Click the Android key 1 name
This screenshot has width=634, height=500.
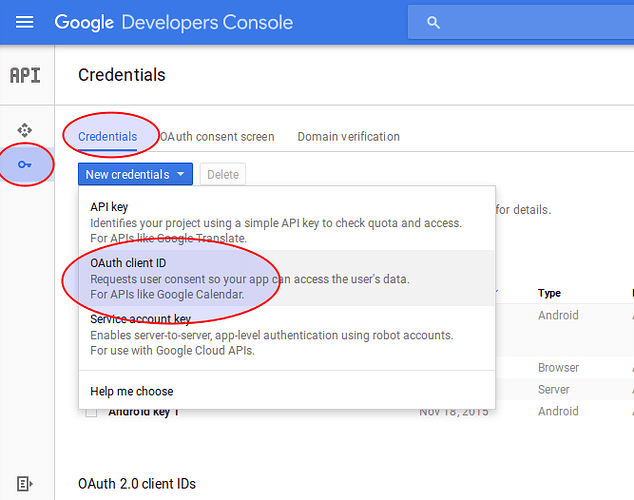143,412
